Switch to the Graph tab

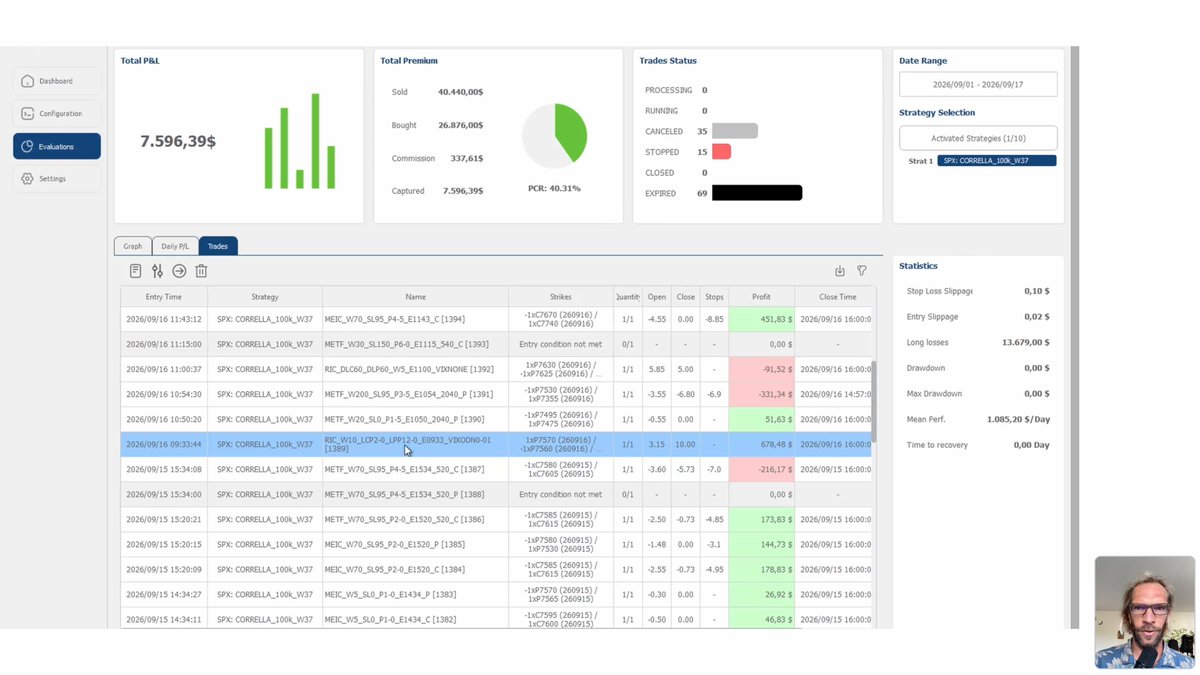coord(133,246)
